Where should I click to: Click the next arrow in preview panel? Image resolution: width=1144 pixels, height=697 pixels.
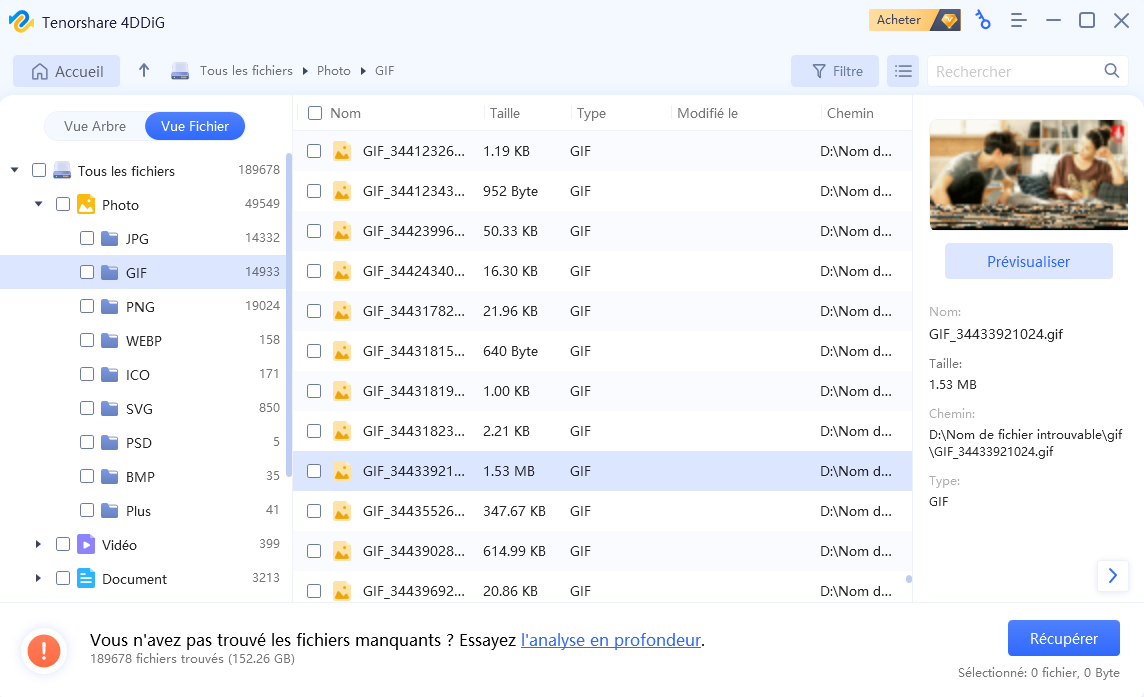click(1113, 576)
